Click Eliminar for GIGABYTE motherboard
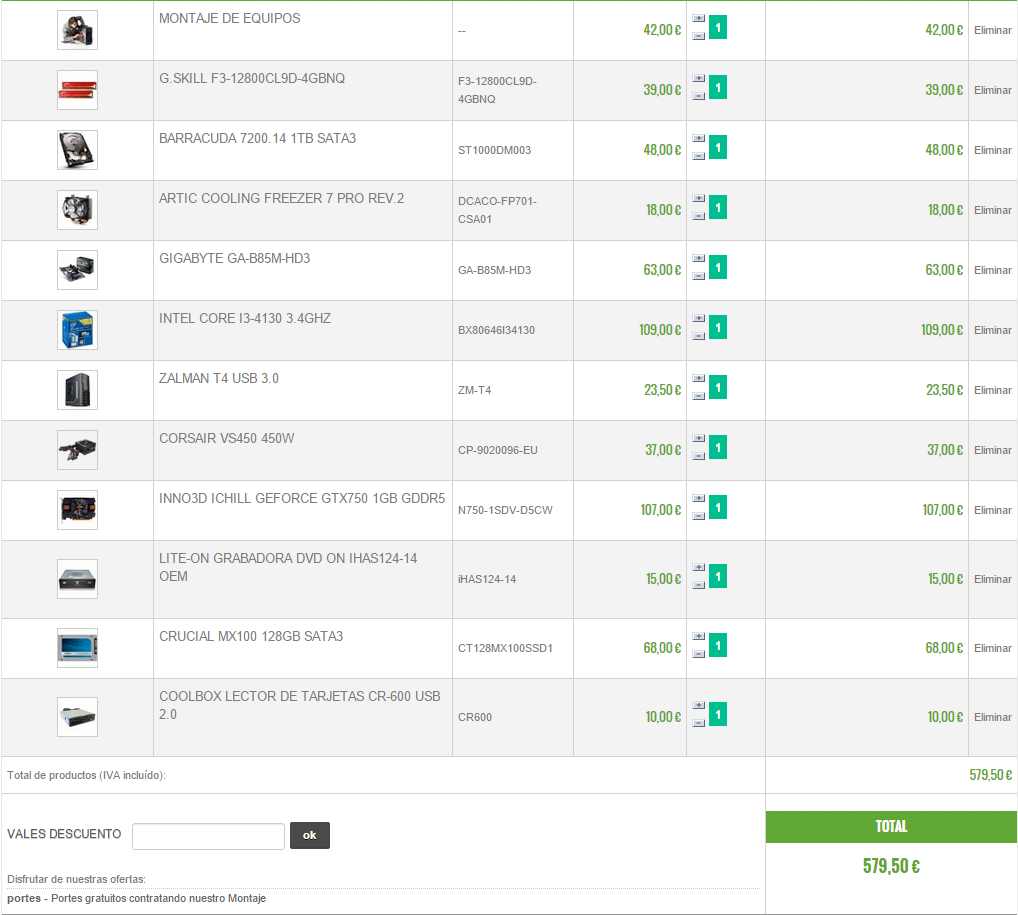This screenshot has height=915, width=1018. click(993, 270)
